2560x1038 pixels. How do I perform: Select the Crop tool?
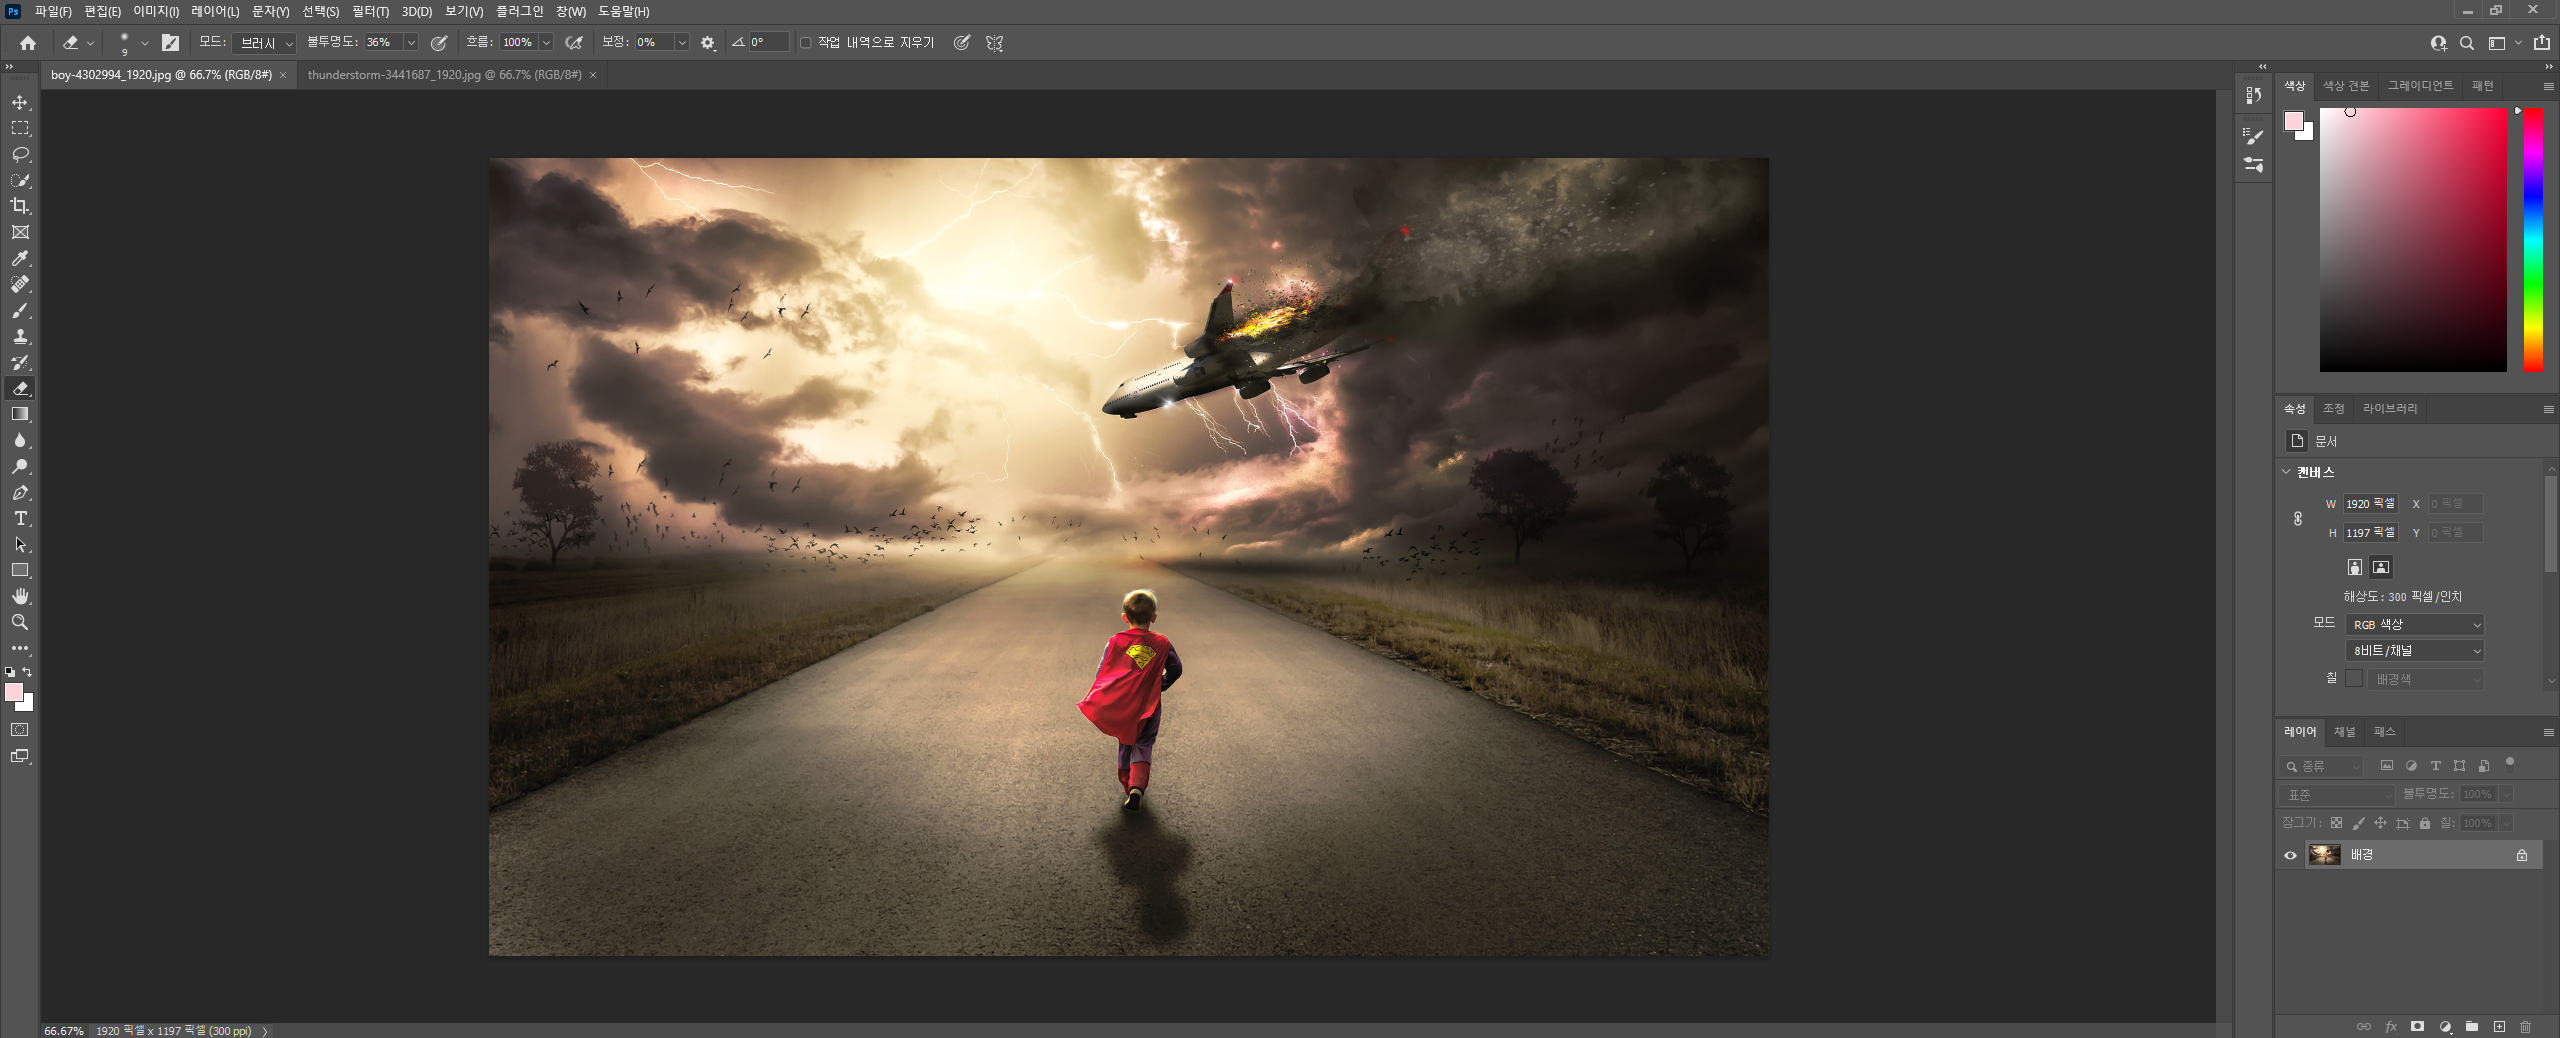(x=20, y=206)
